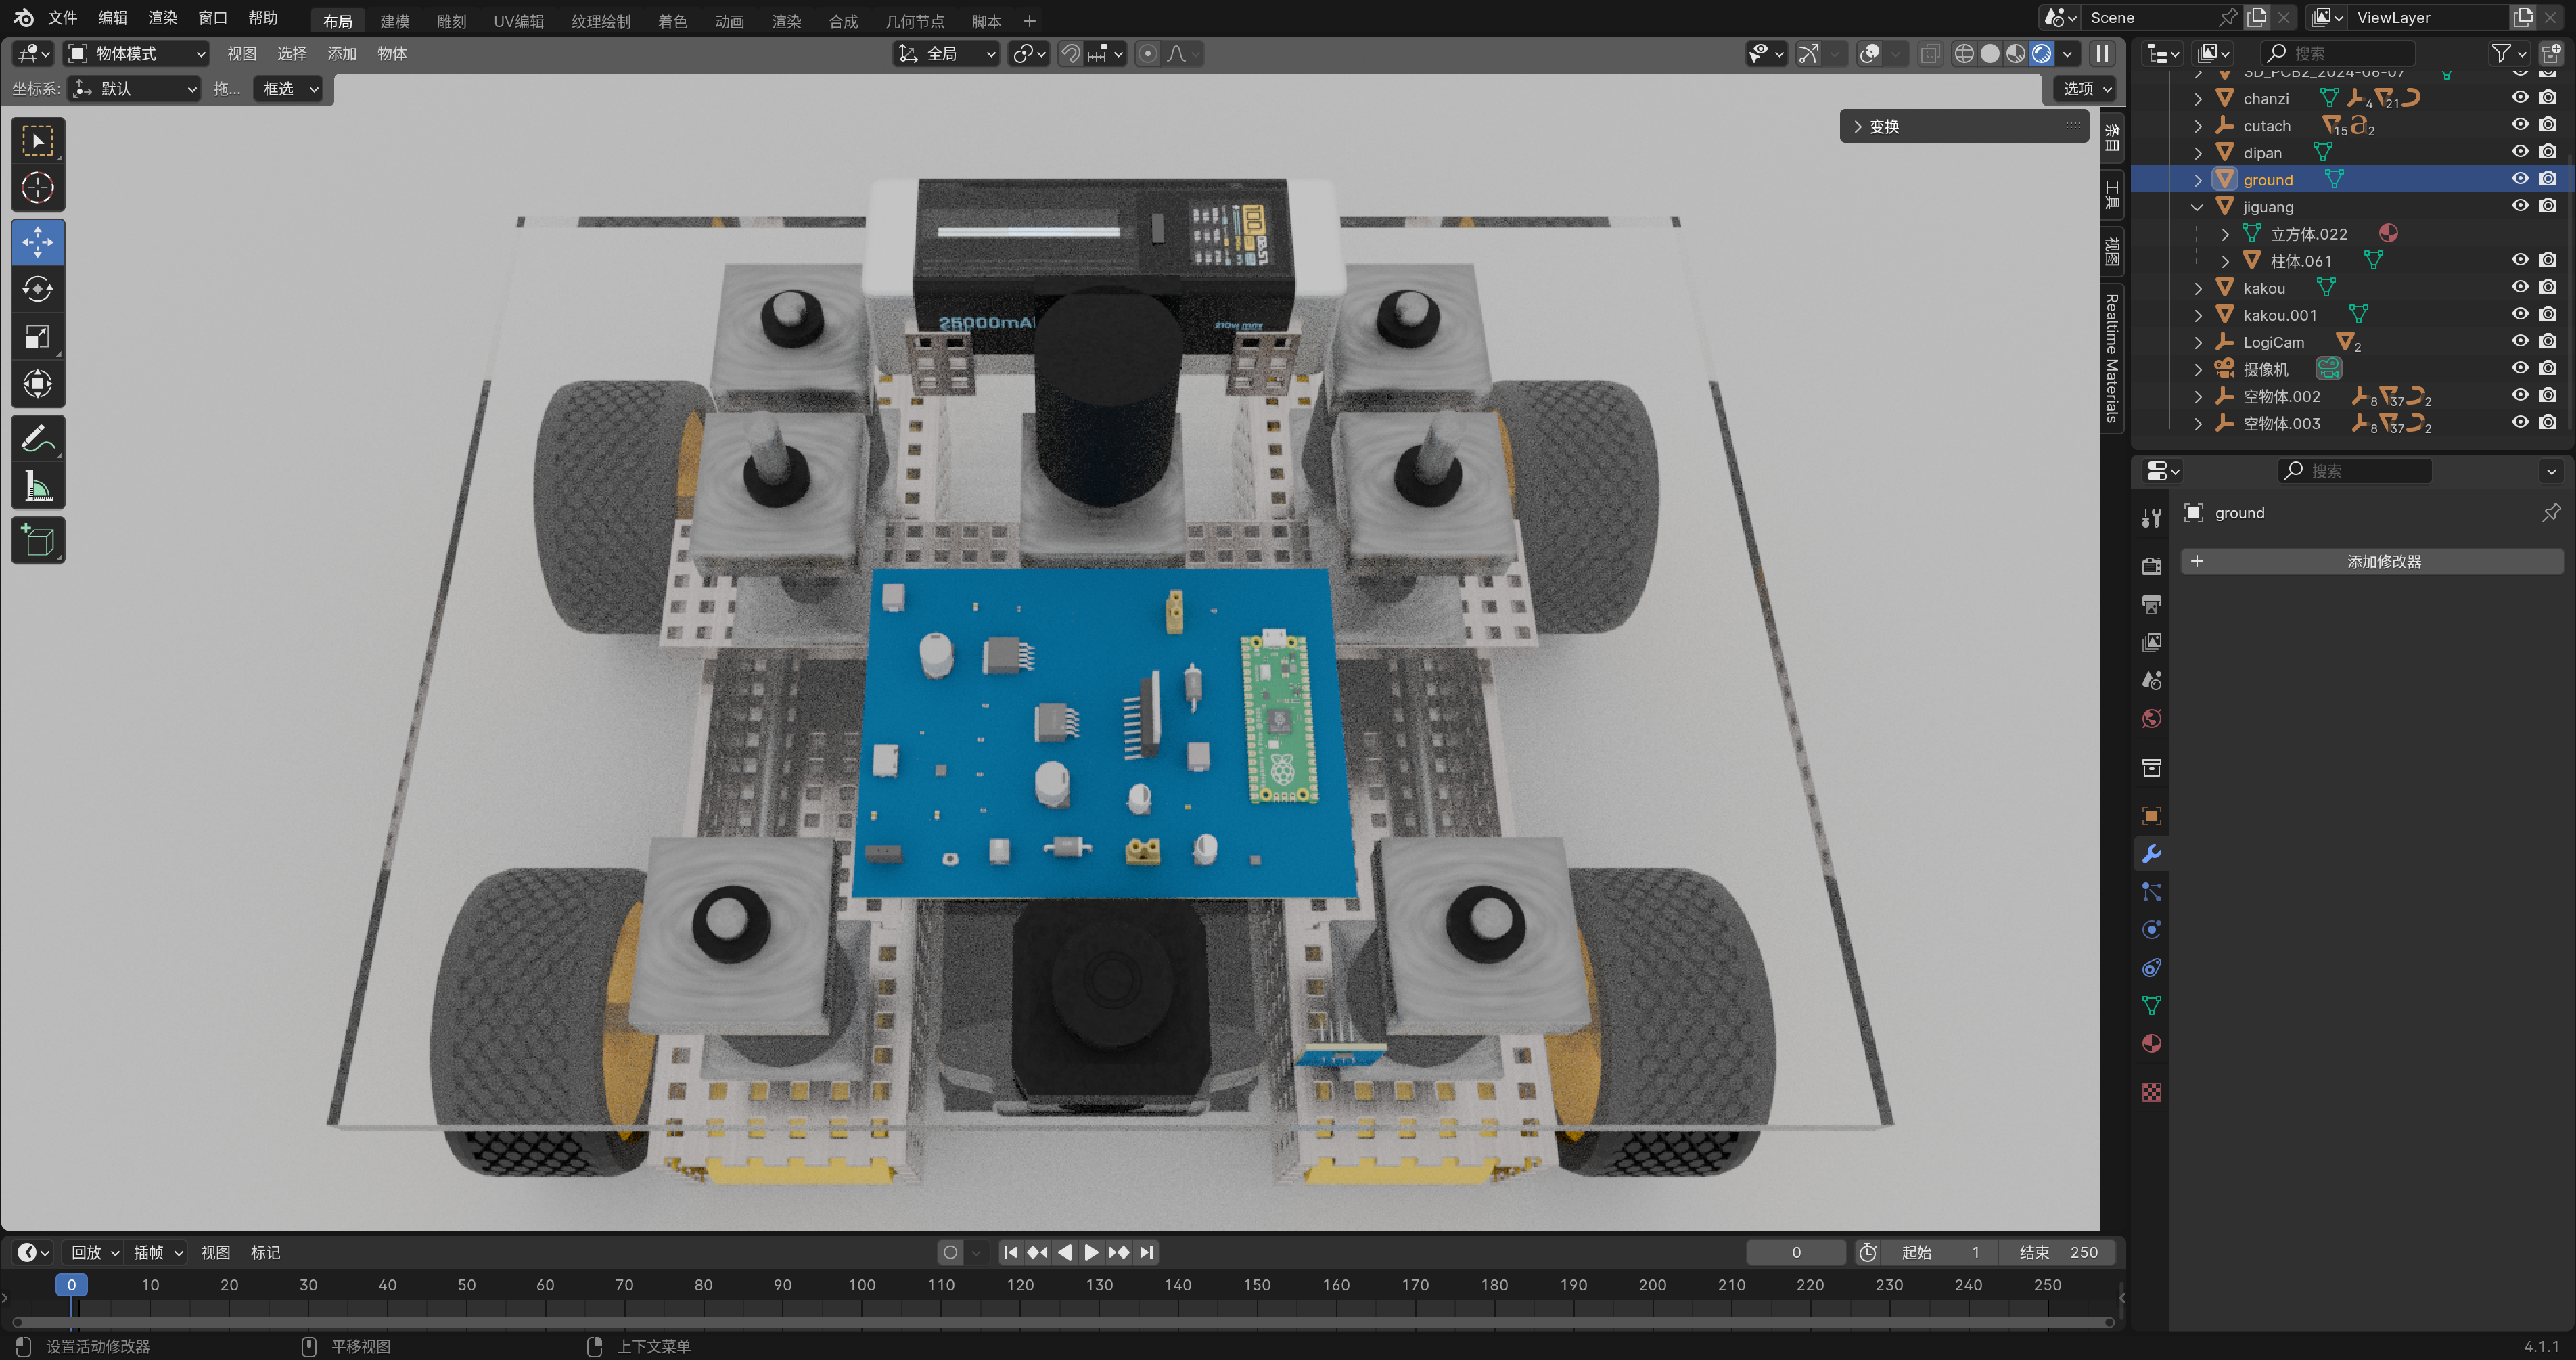Select the Scale tool
The image size is (2576, 1360).
pyautogui.click(x=38, y=337)
